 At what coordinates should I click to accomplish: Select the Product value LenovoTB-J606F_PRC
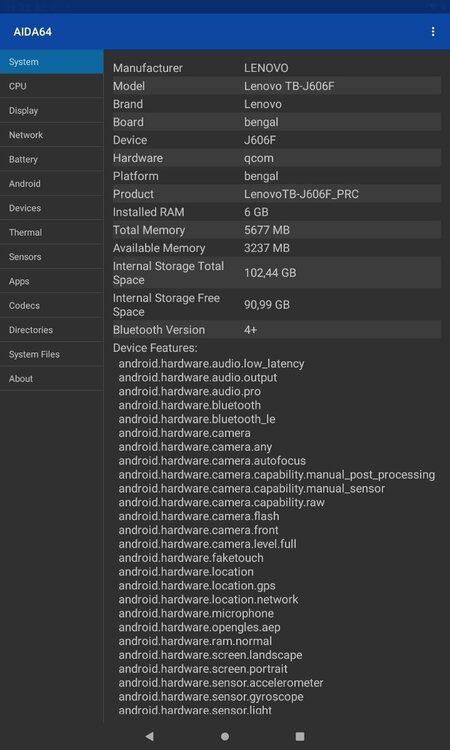click(302, 194)
